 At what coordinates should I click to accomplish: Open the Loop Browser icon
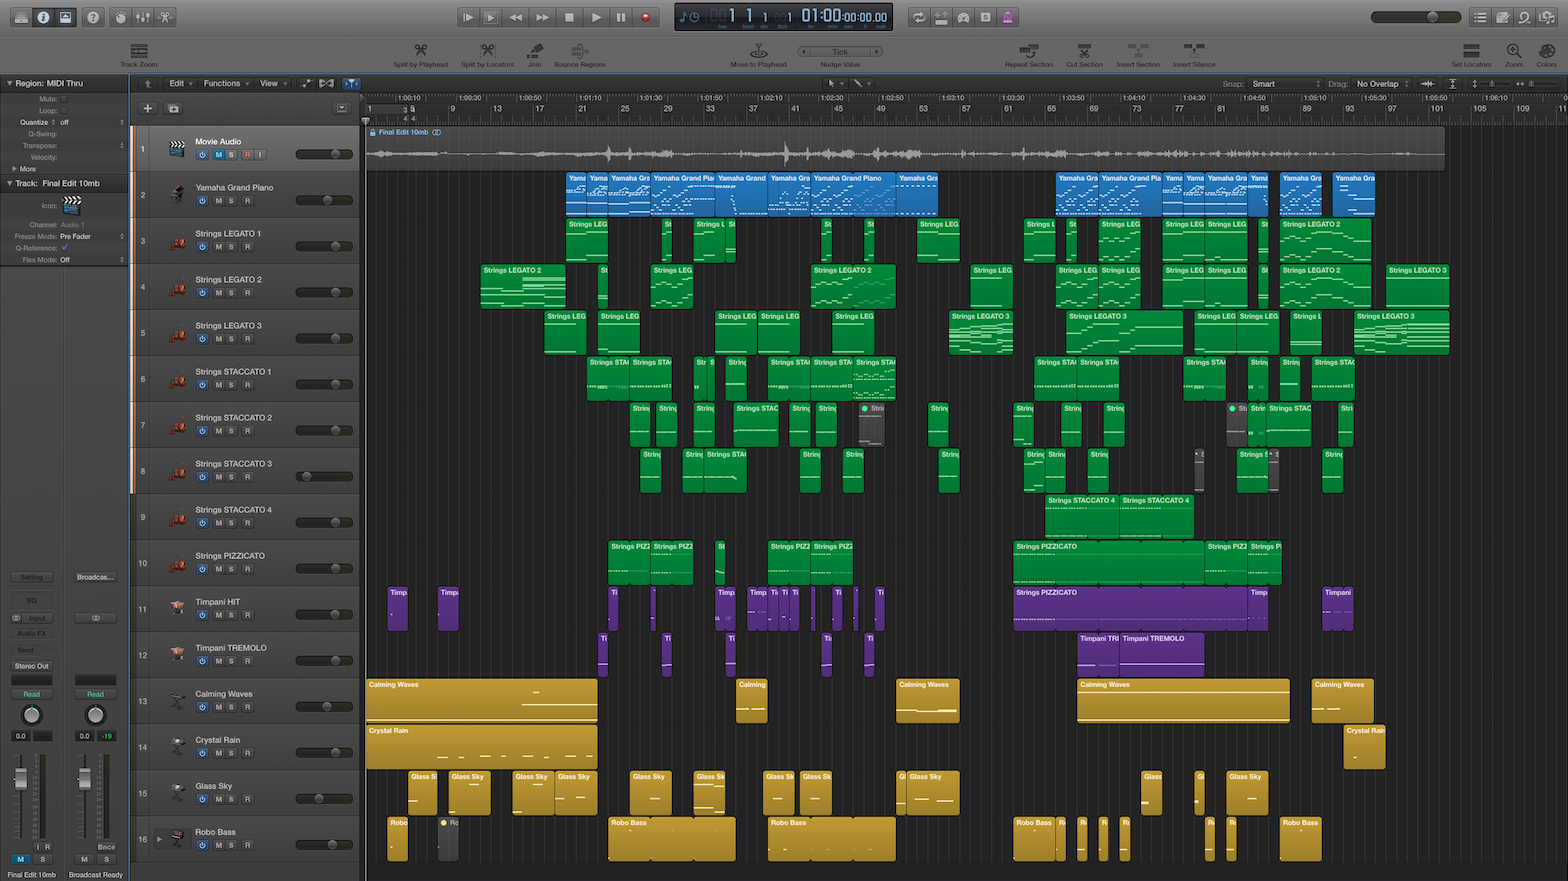[1524, 17]
